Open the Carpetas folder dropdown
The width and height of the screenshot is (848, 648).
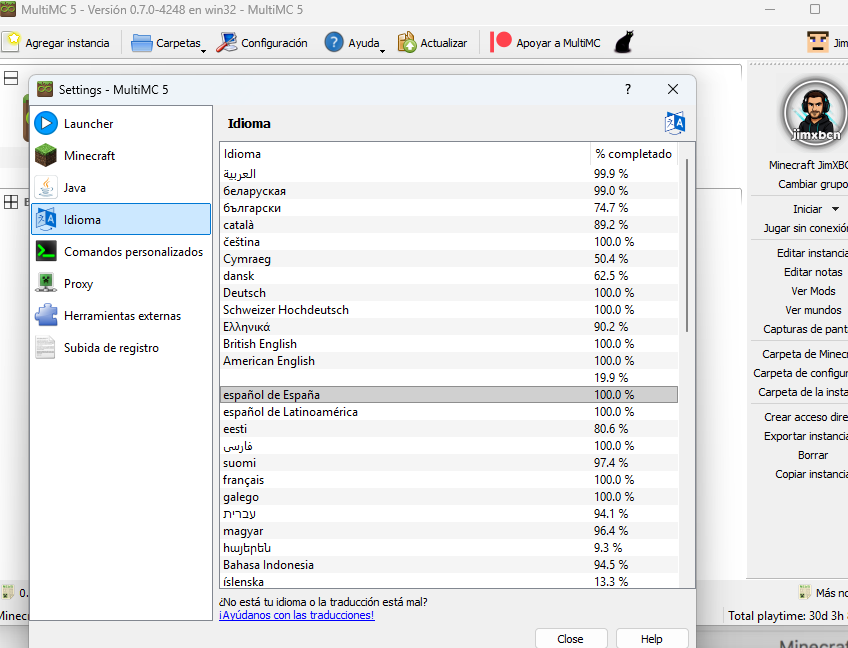[168, 43]
